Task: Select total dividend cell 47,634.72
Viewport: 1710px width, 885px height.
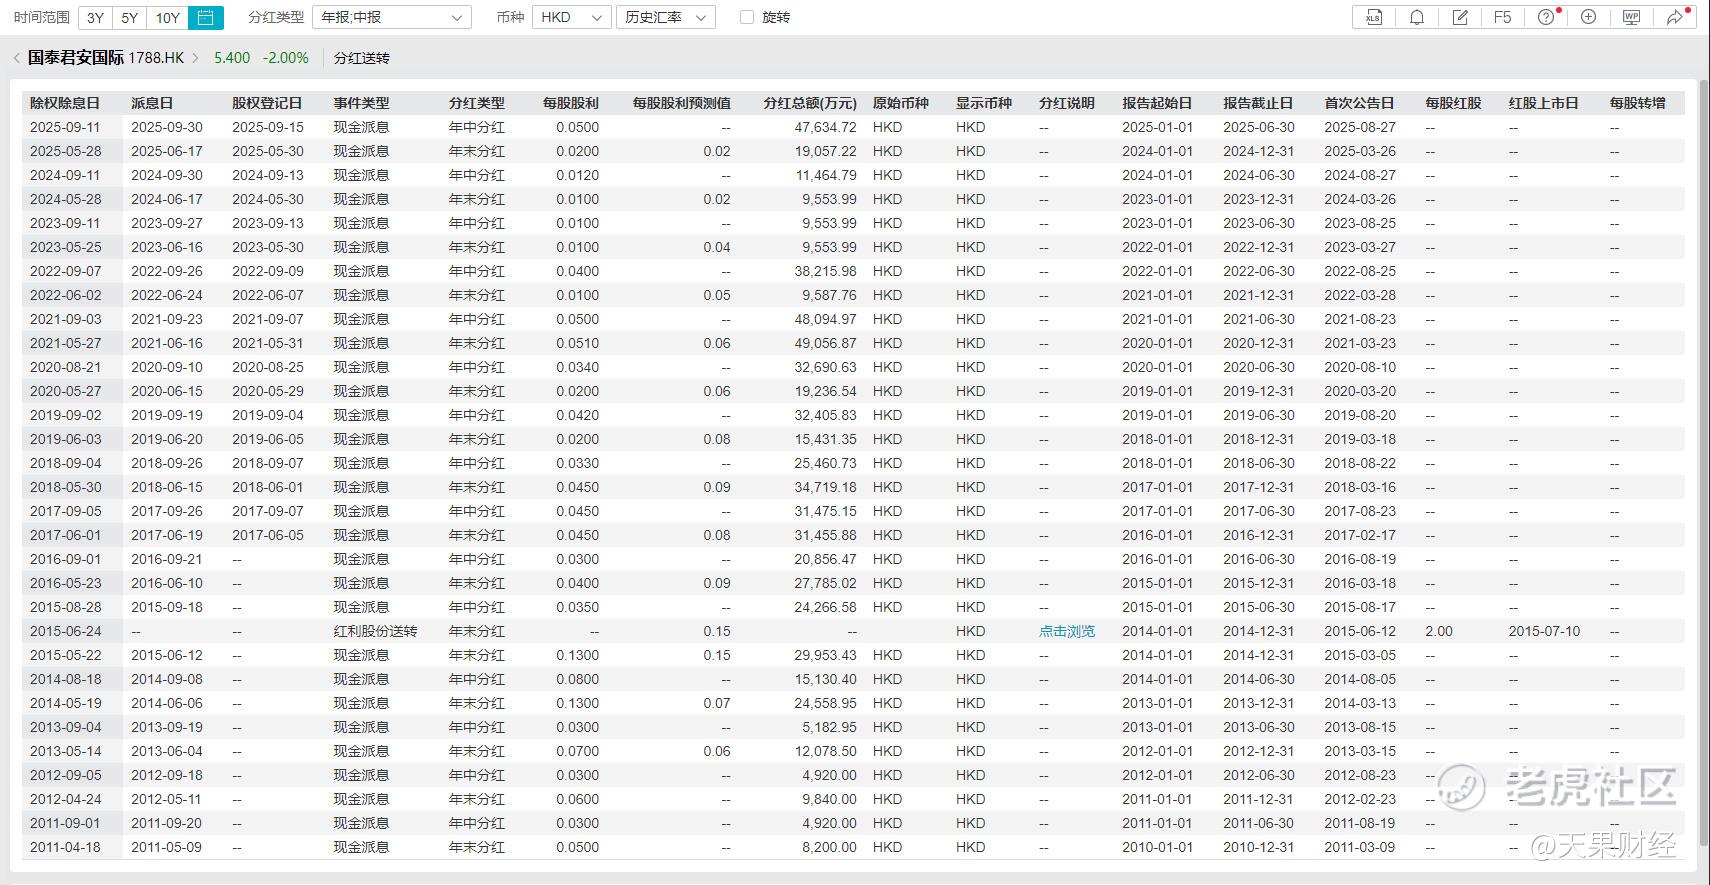Action: (x=826, y=127)
